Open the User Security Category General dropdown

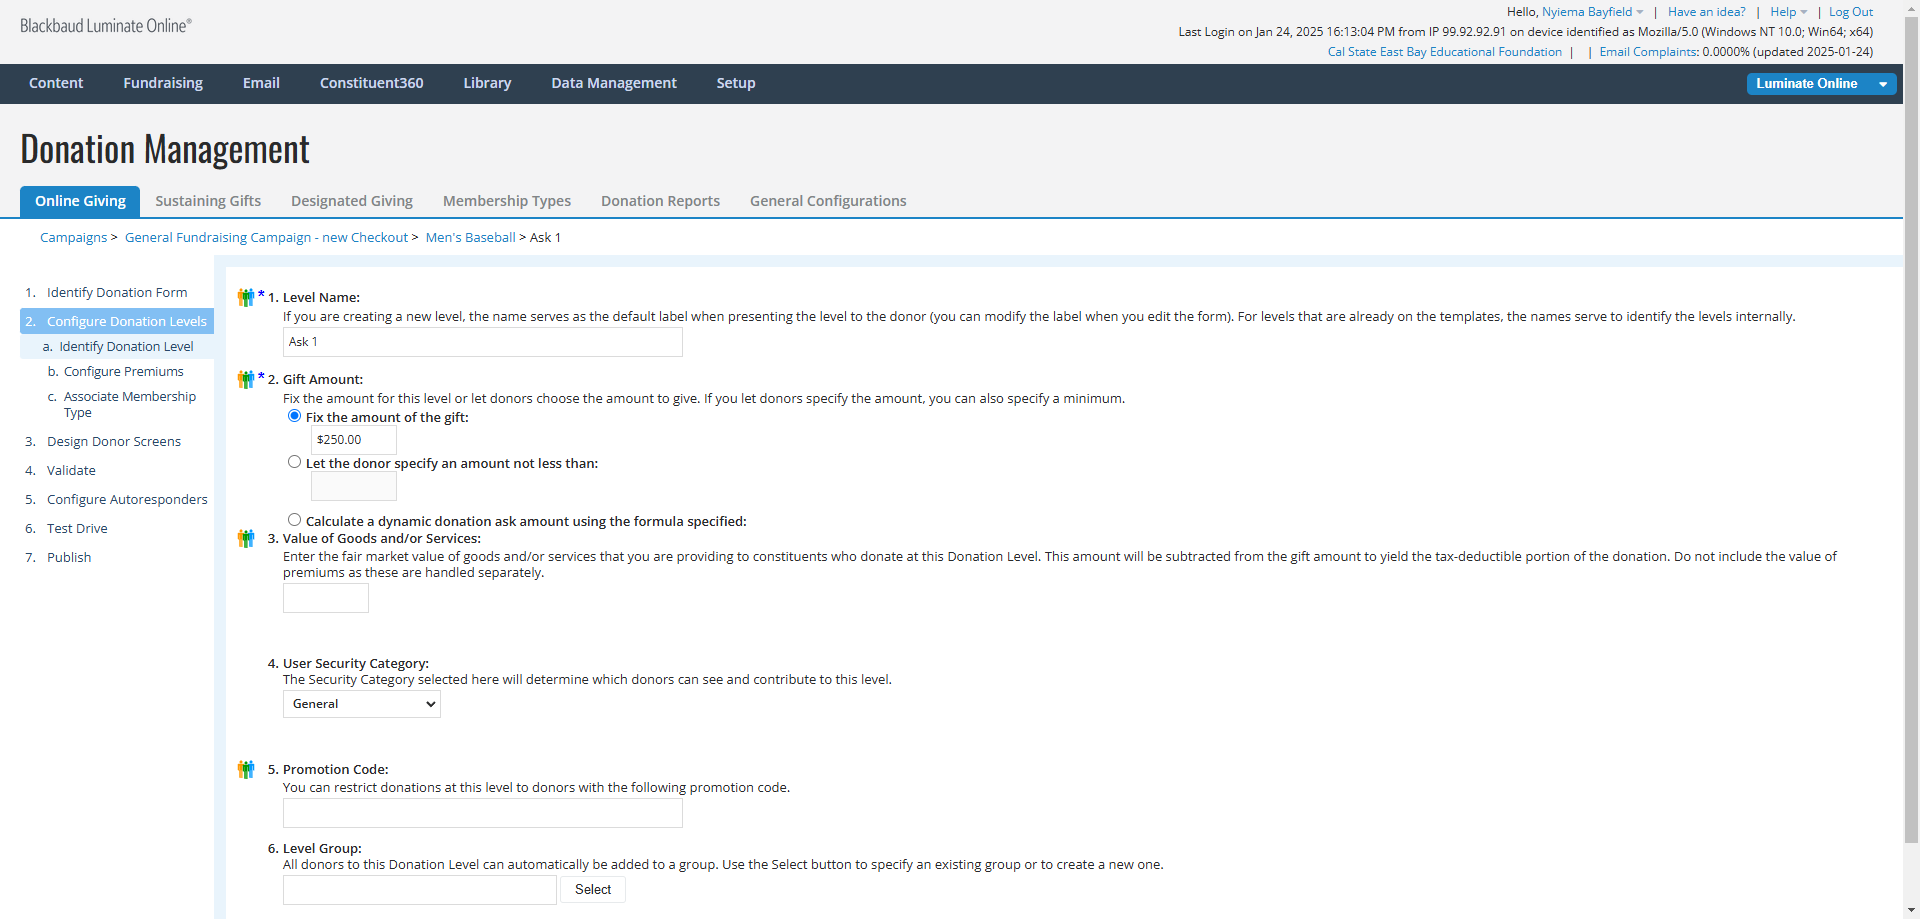click(362, 704)
